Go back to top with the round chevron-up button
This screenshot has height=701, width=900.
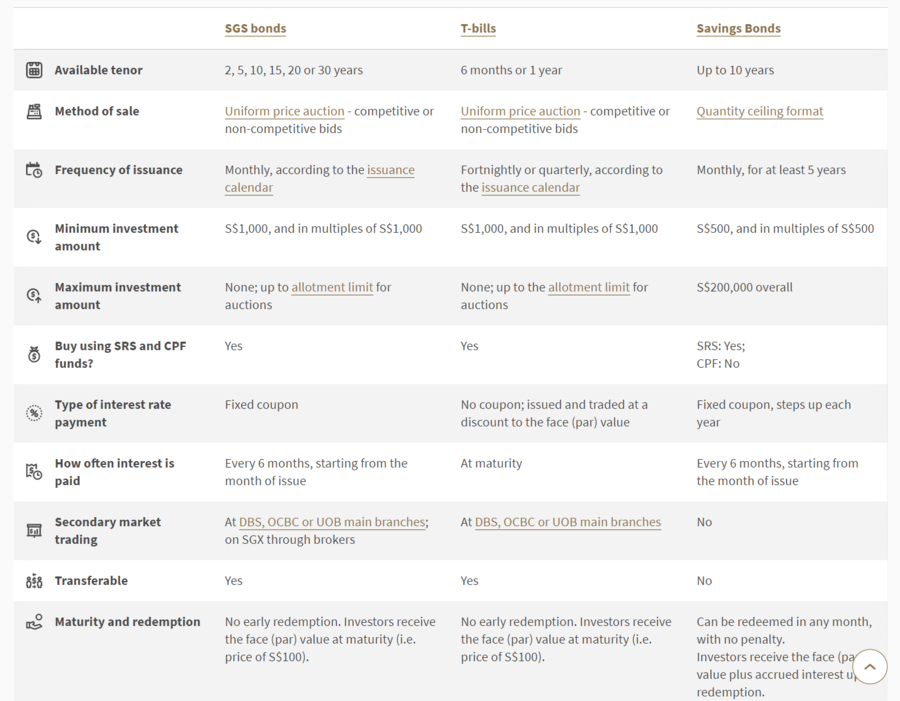870,667
